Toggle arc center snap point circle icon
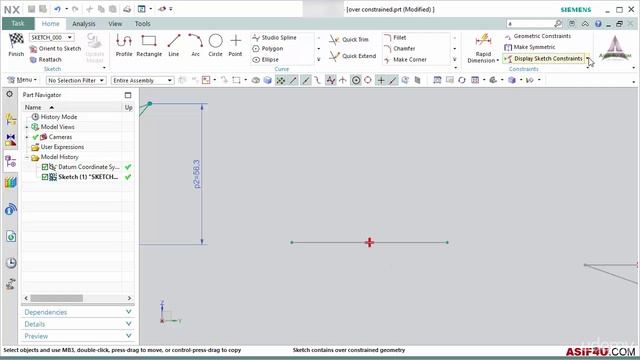This screenshot has width=640, height=360. coord(356,80)
